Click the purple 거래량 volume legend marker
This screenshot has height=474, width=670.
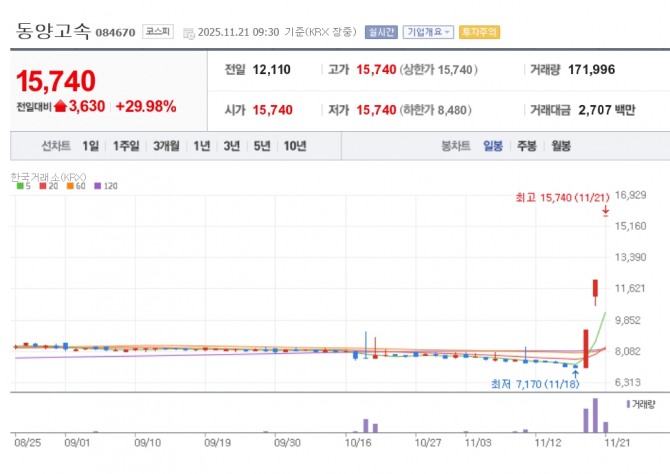(628, 404)
